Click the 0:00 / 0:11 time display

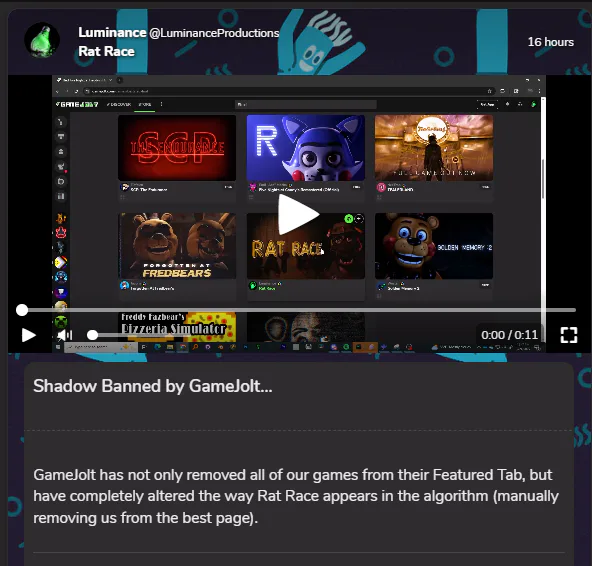(509, 335)
